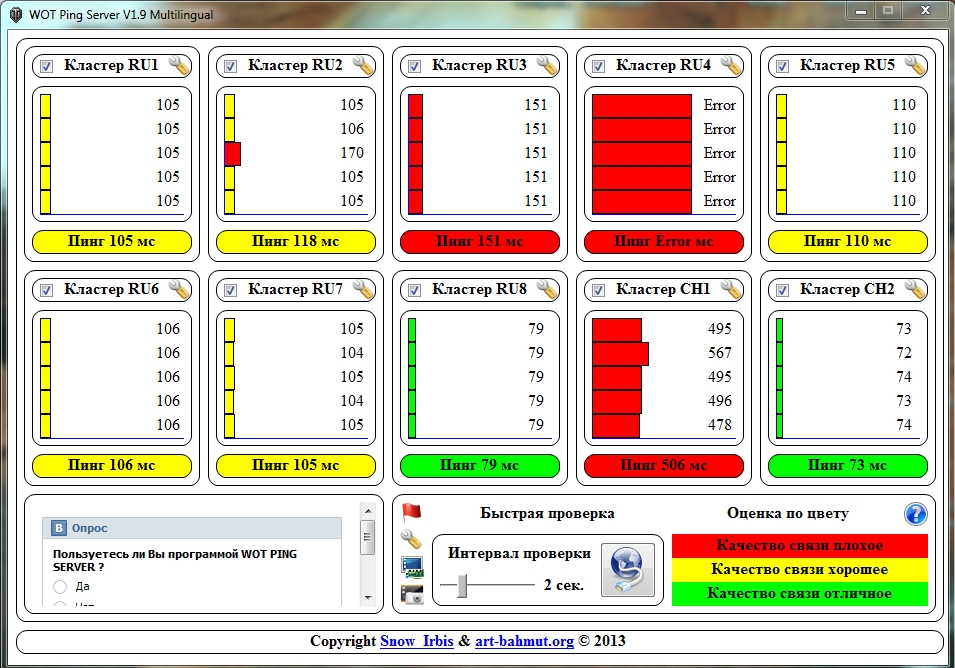Screen dimensions: 955x668
Task: Click poll panel scrollbar up arrow
Action: tap(367, 510)
